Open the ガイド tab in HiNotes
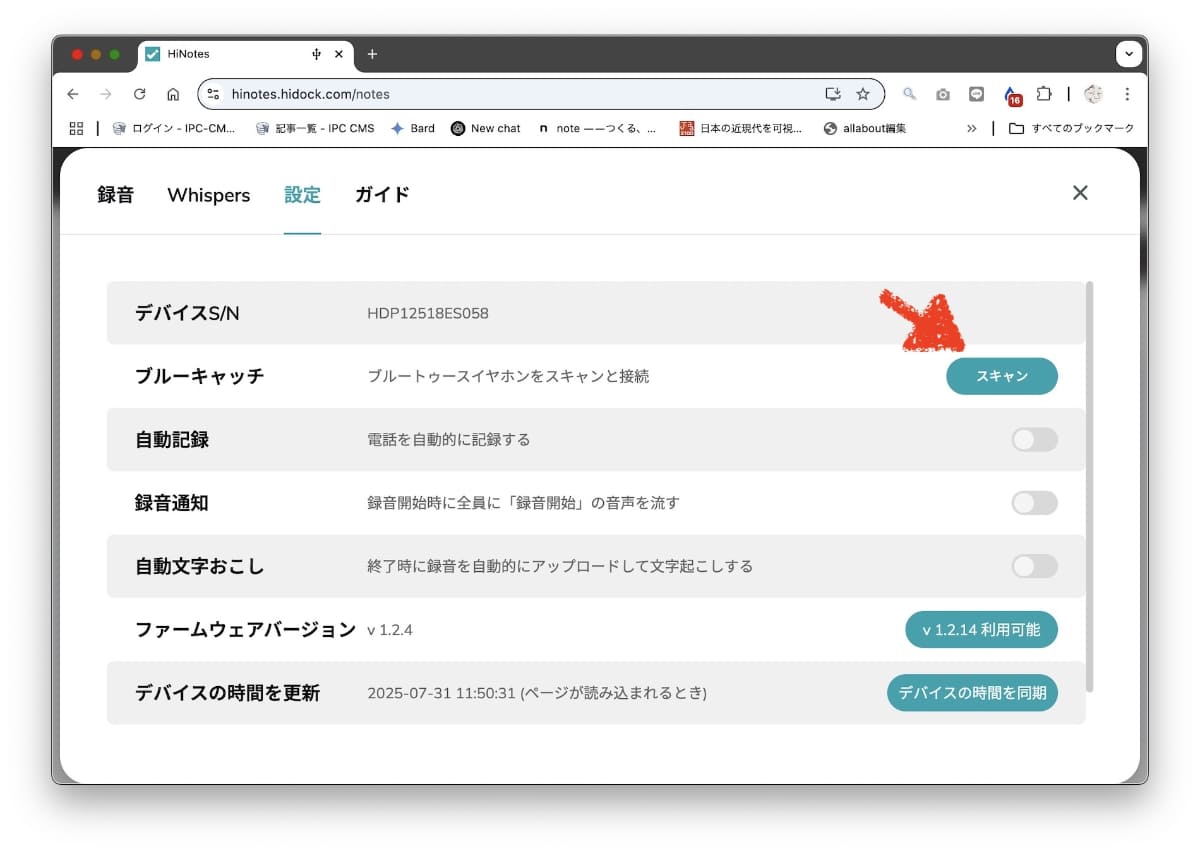Image resolution: width=1200 pixels, height=853 pixels. click(381, 195)
